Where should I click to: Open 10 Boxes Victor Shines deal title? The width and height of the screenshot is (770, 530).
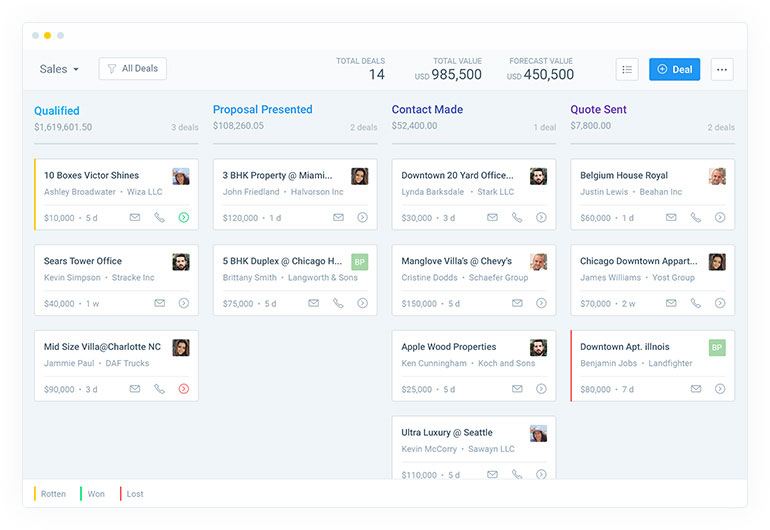coord(91,175)
